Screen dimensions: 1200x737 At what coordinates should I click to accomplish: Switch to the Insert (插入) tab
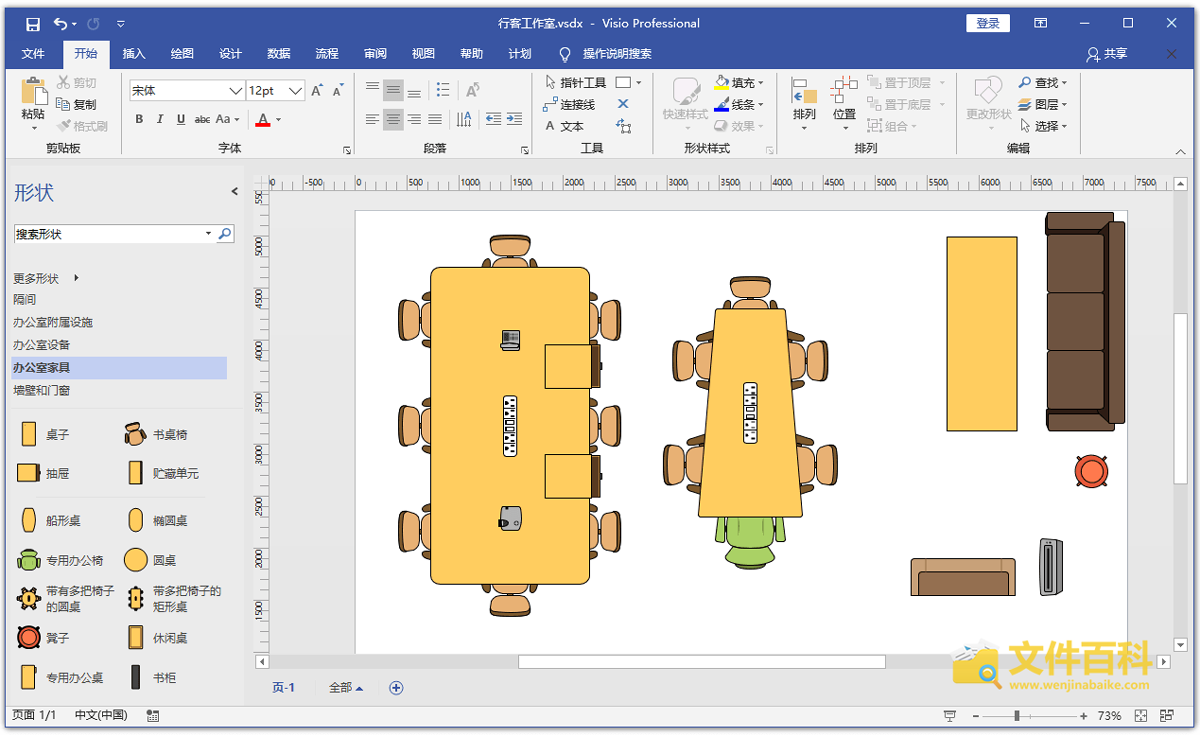[x=134, y=54]
